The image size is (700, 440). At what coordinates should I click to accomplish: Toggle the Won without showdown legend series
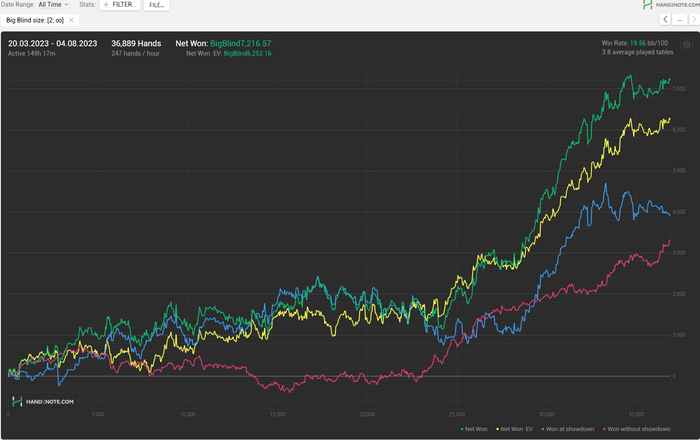click(x=636, y=429)
